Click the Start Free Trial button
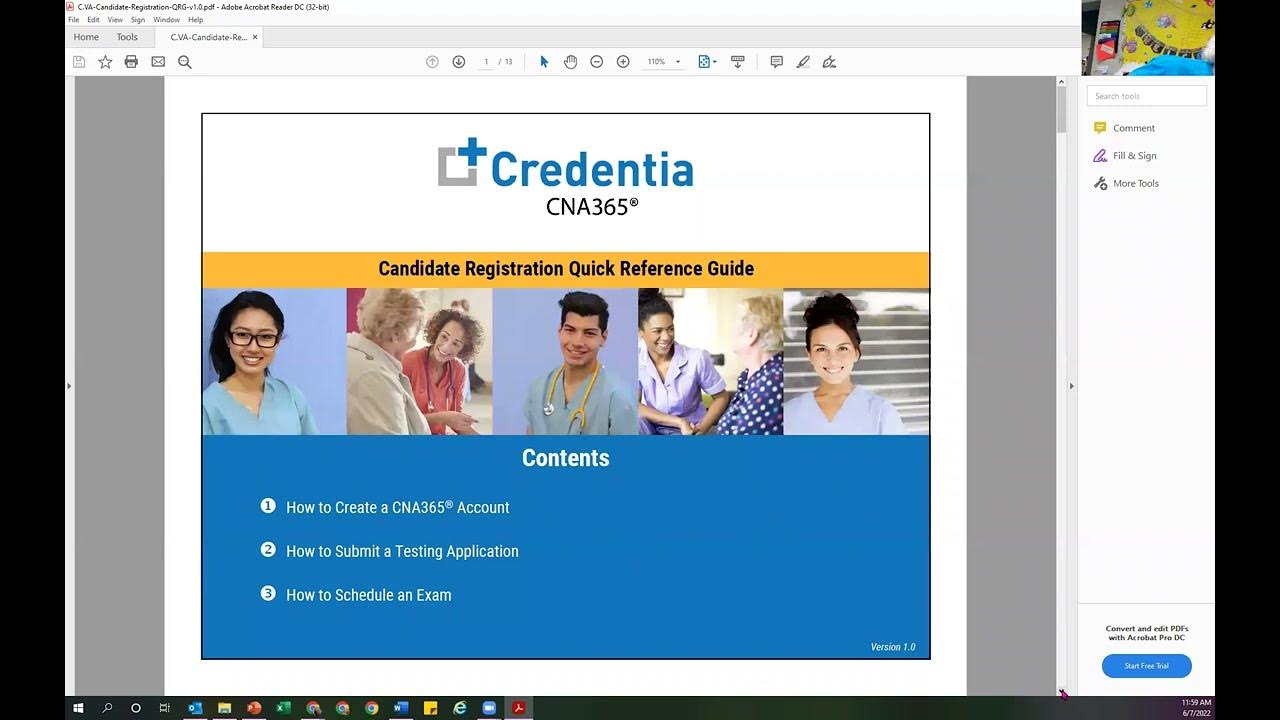 point(1147,666)
